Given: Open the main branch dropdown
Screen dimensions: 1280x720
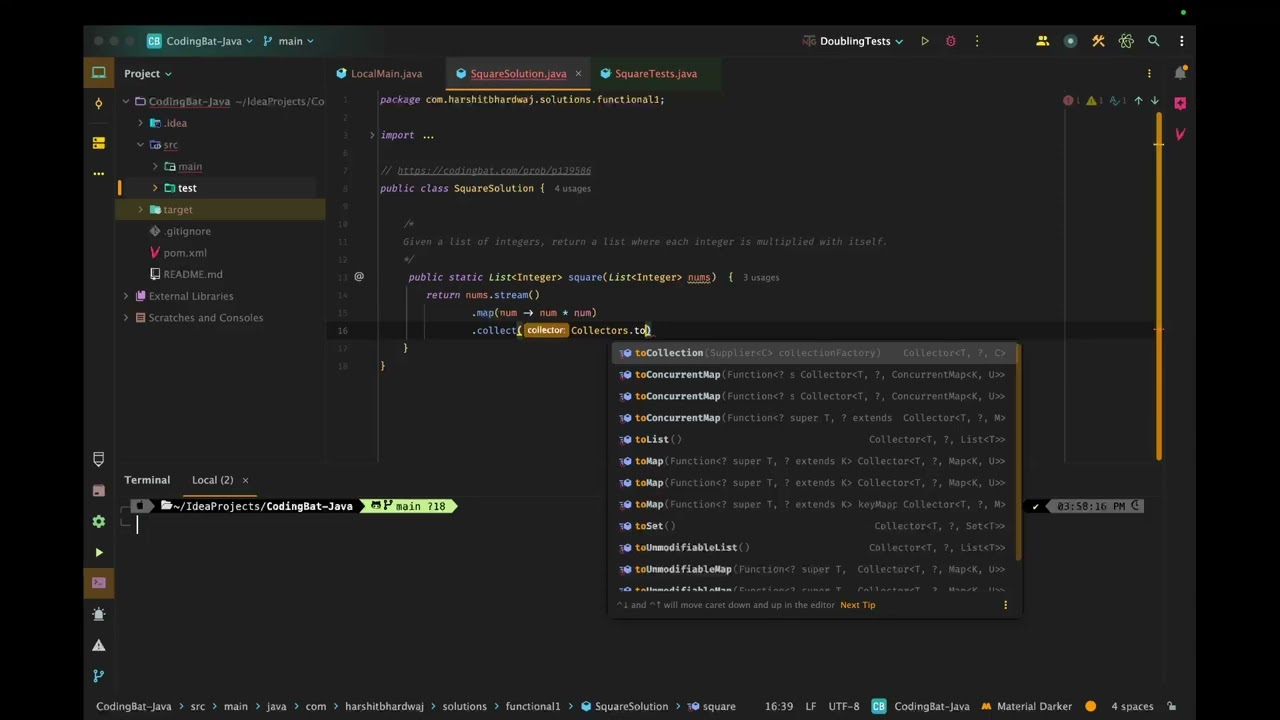Looking at the screenshot, I should (x=289, y=41).
